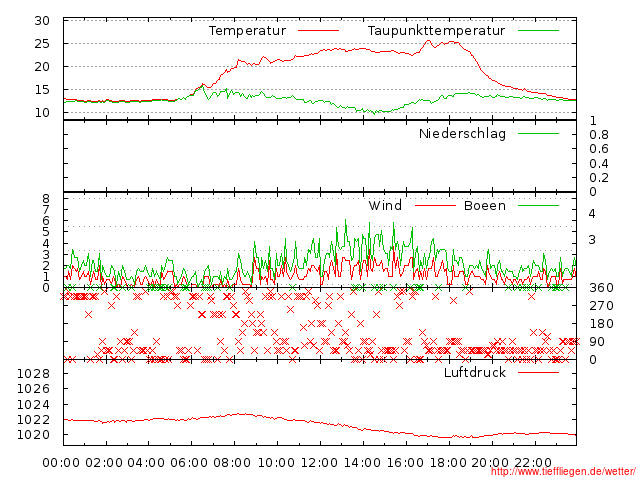The image size is (640, 480).
Task: Click the 10 temperature axis value
Action: [42, 113]
